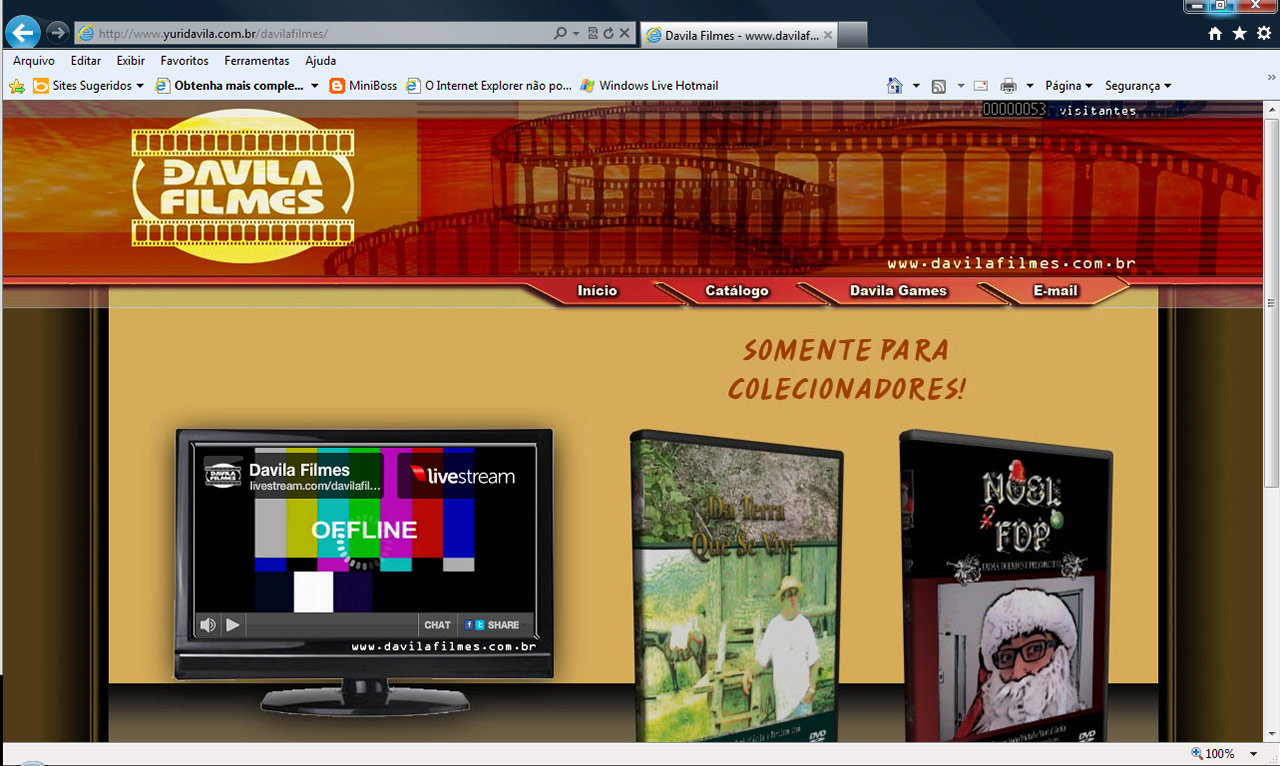The image size is (1280, 766).
Task: Click the zoom 100% magnifier in status bar
Action: pos(1197,754)
